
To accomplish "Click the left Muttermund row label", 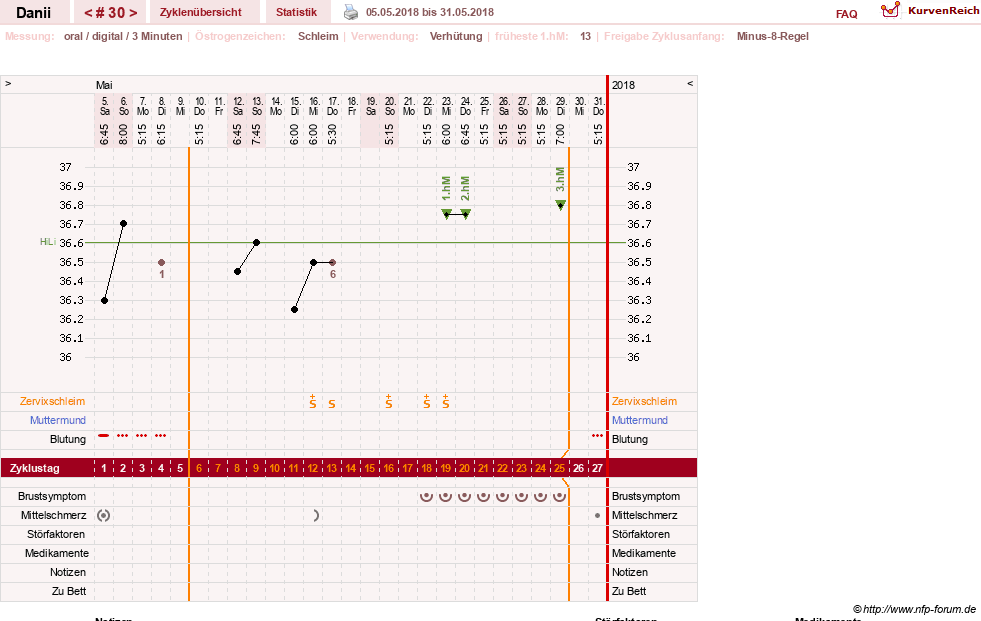I will point(58,420).
